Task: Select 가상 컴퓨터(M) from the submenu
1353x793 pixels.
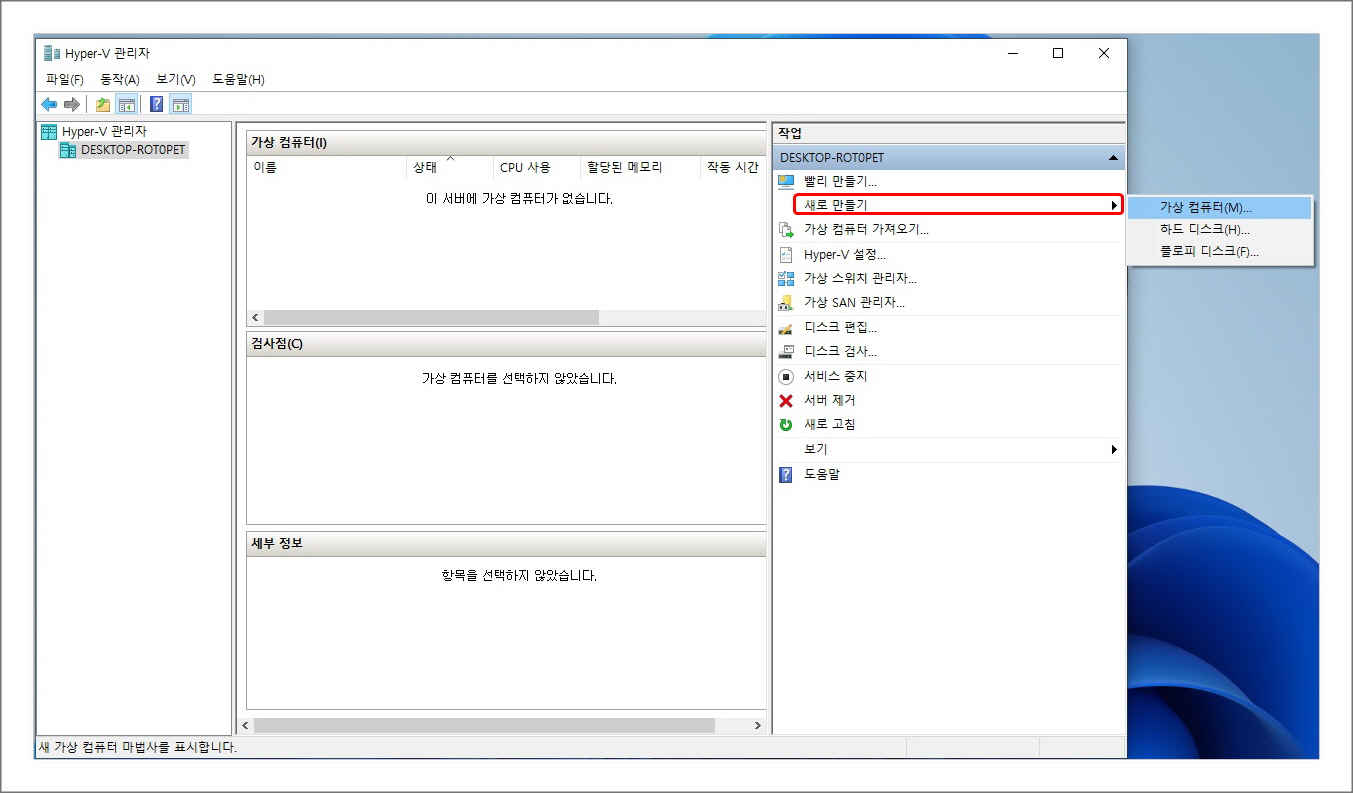Action: pyautogui.click(x=1207, y=207)
